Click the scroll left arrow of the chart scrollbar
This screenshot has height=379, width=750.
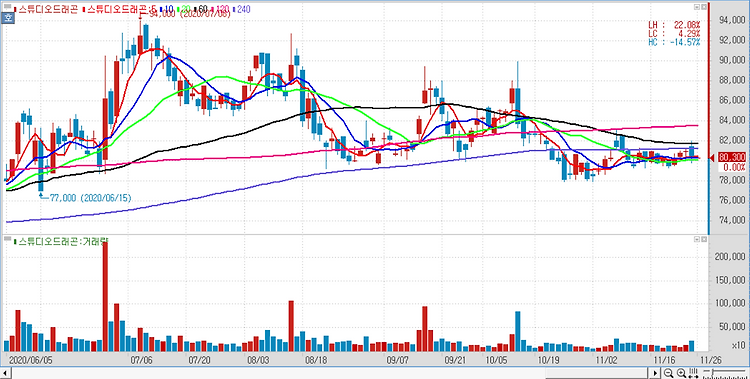pos(5,373)
